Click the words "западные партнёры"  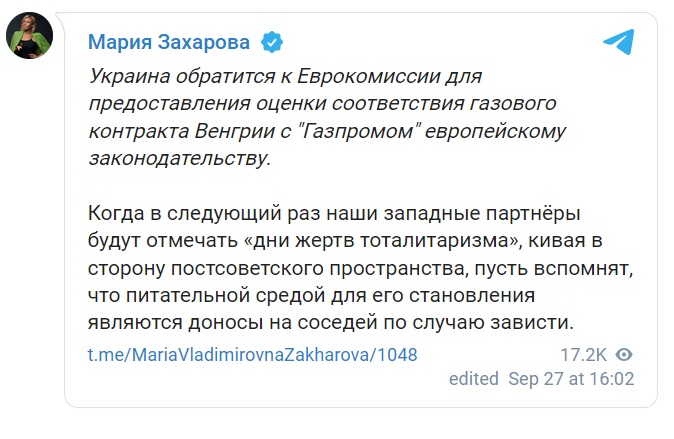coord(481,214)
